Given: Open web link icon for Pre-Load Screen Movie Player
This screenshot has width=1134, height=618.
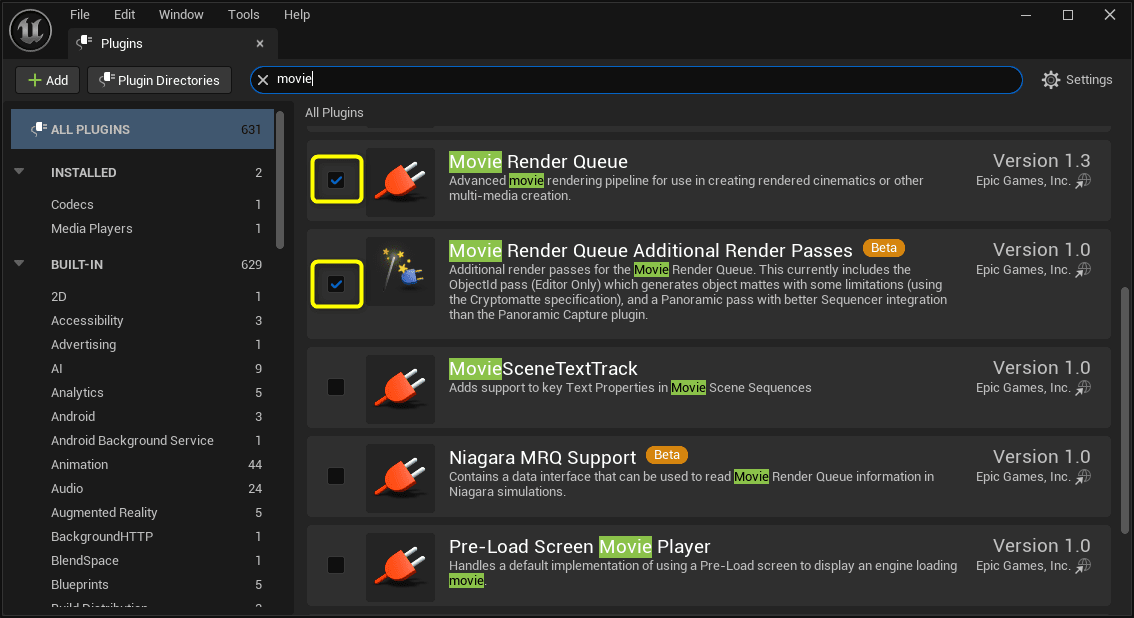Looking at the screenshot, I should coord(1083,565).
